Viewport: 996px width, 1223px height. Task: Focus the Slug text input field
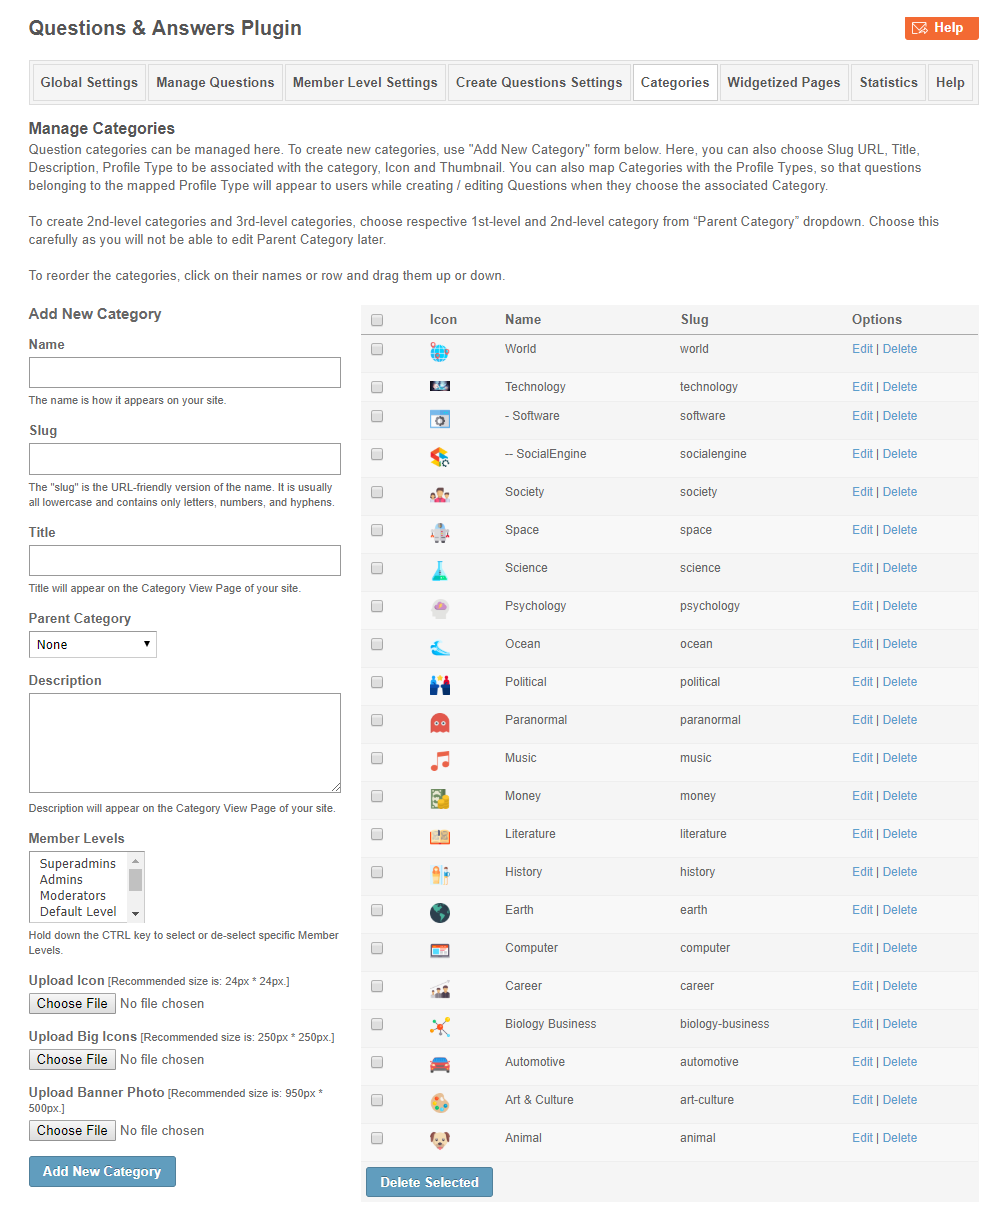click(x=185, y=459)
